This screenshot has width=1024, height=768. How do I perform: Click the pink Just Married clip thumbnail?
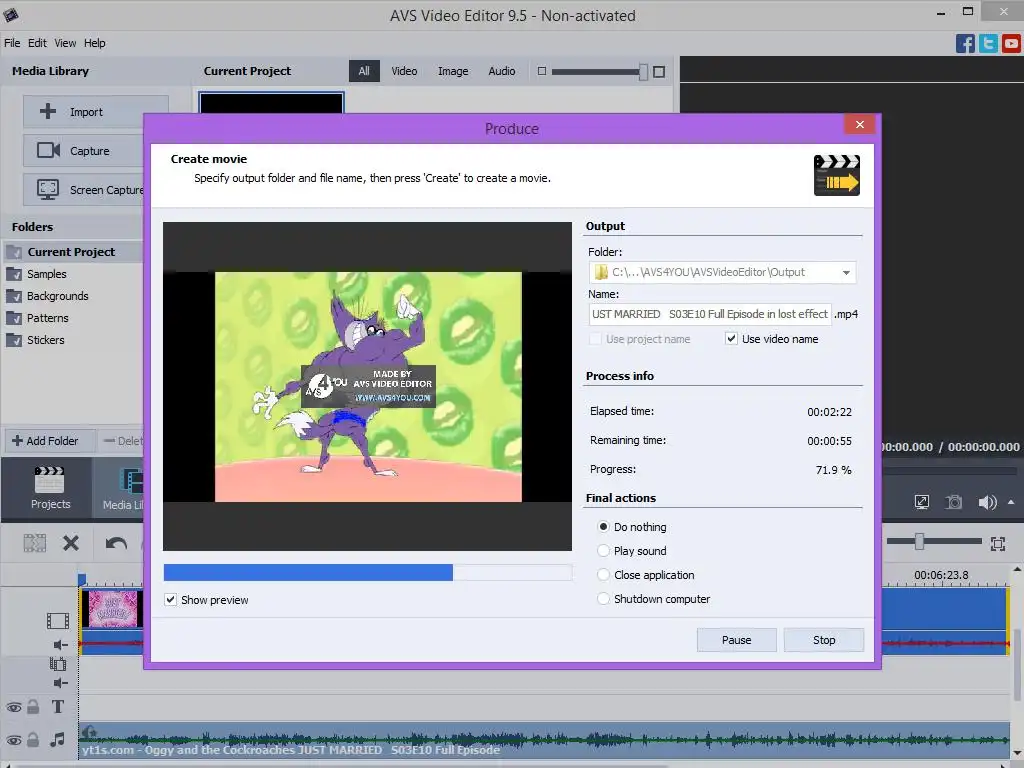(x=112, y=609)
